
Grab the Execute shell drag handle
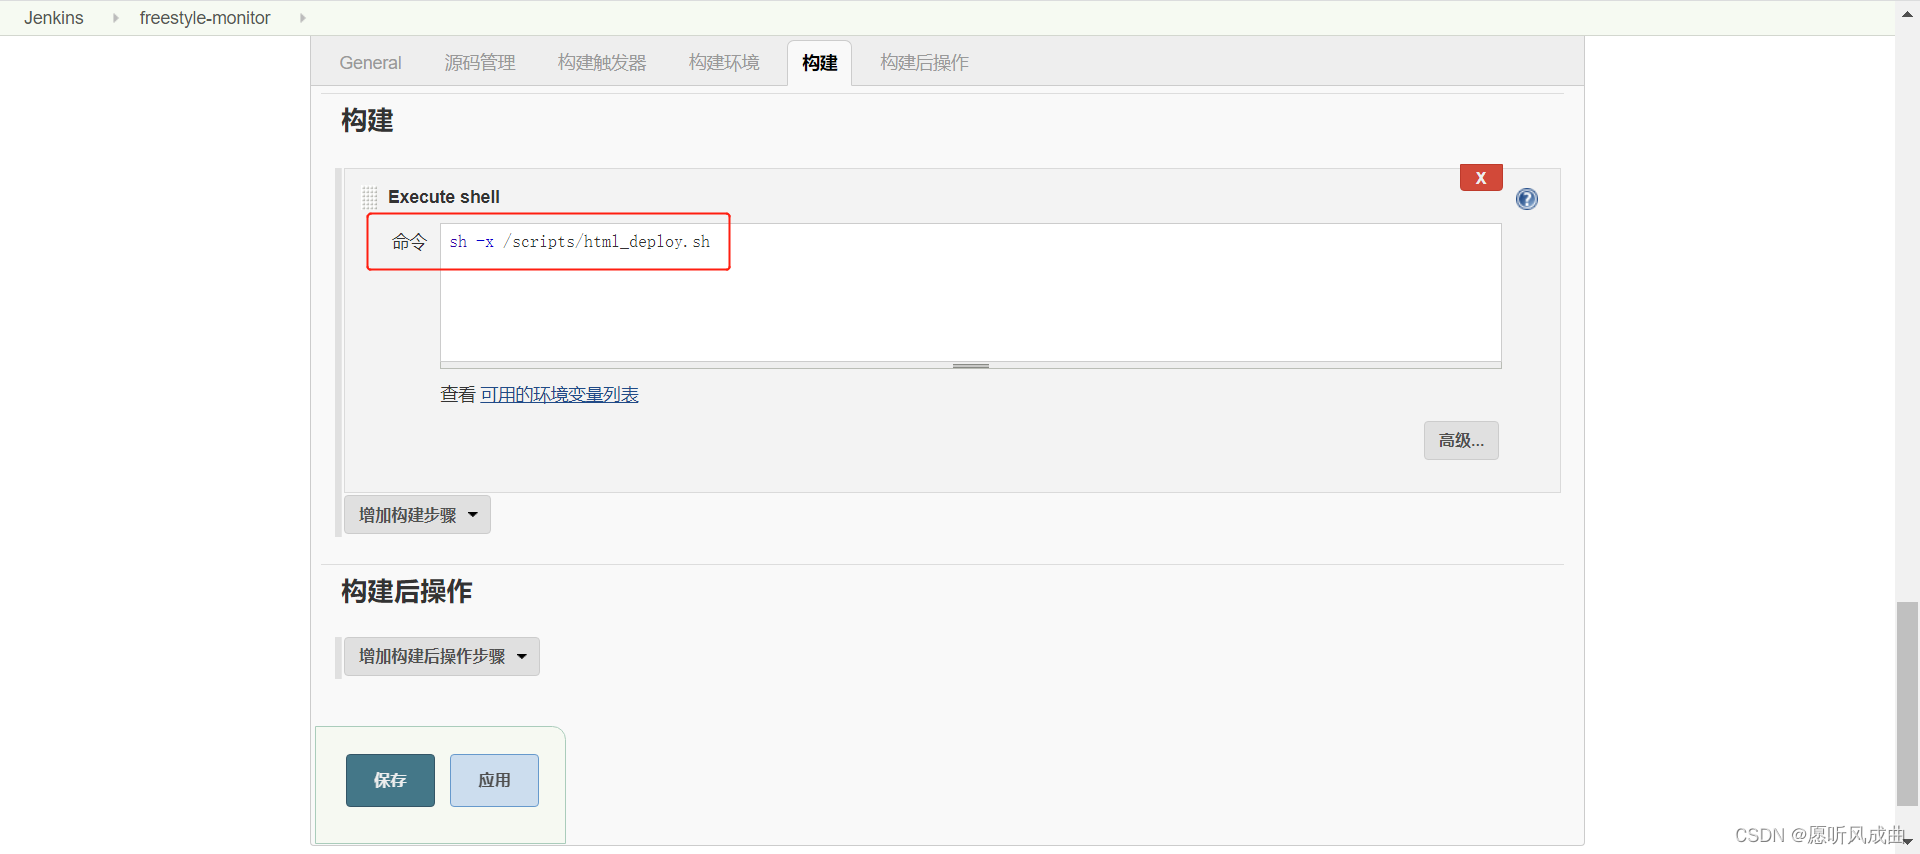(370, 197)
